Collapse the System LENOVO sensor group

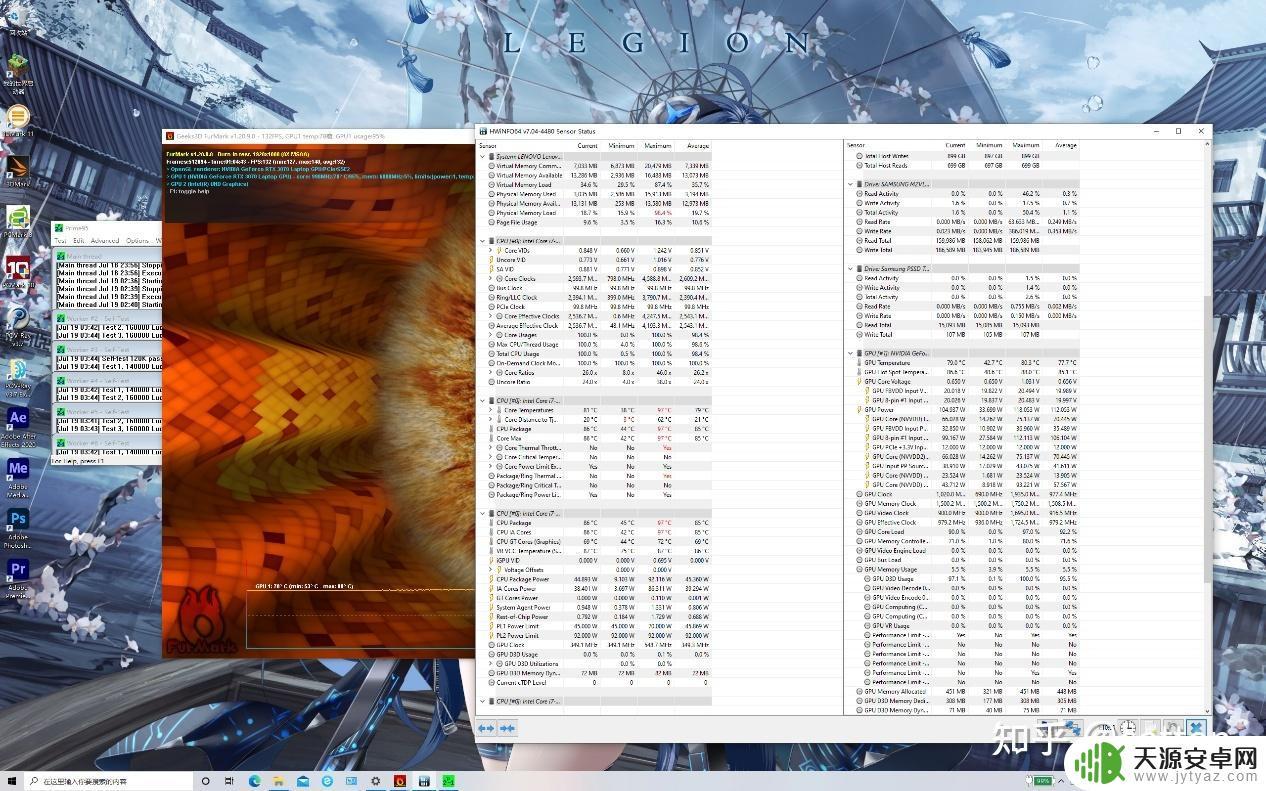(x=482, y=157)
